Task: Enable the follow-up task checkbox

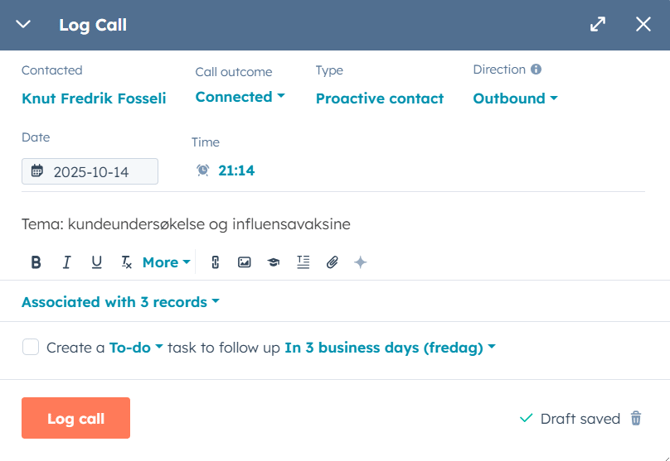Action: tap(31, 347)
